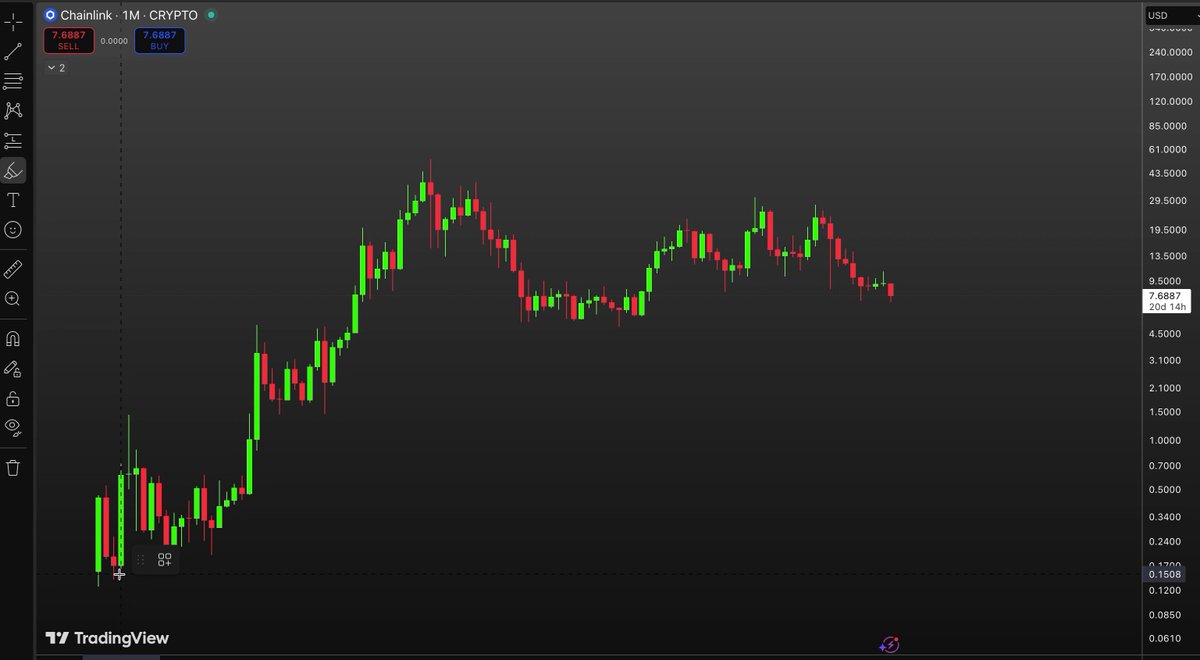The image size is (1200, 660).
Task: Click the 0.0000 spread value
Action: coord(114,41)
